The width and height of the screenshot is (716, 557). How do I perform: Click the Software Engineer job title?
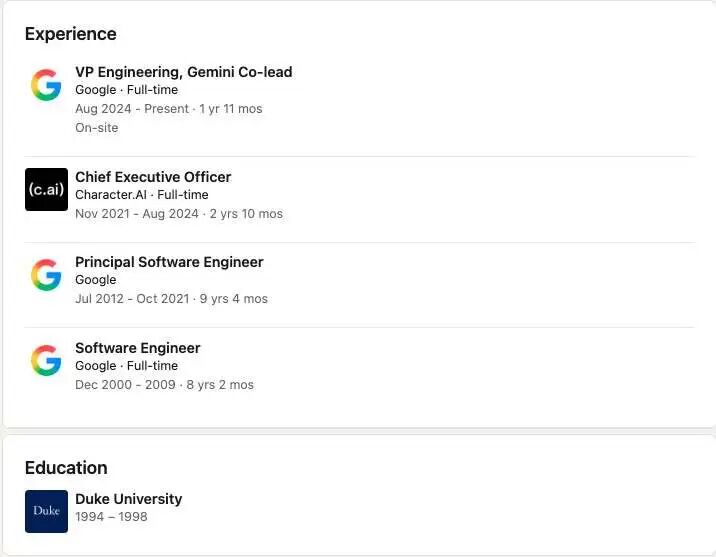coord(137,348)
